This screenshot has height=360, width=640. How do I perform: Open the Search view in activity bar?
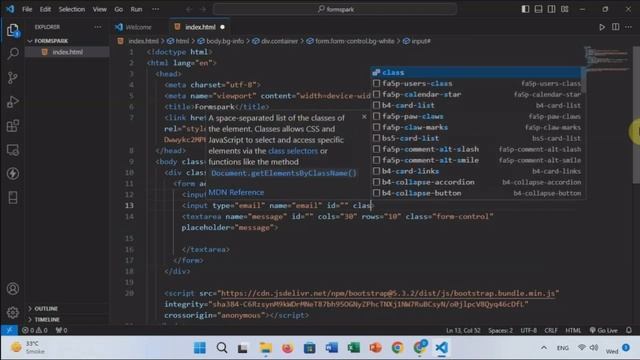(x=13, y=53)
